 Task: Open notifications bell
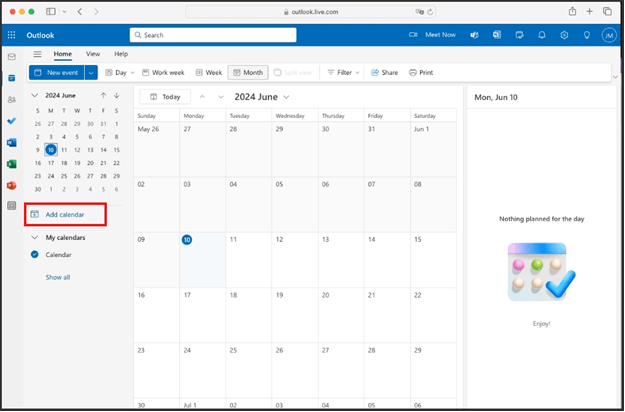point(542,35)
